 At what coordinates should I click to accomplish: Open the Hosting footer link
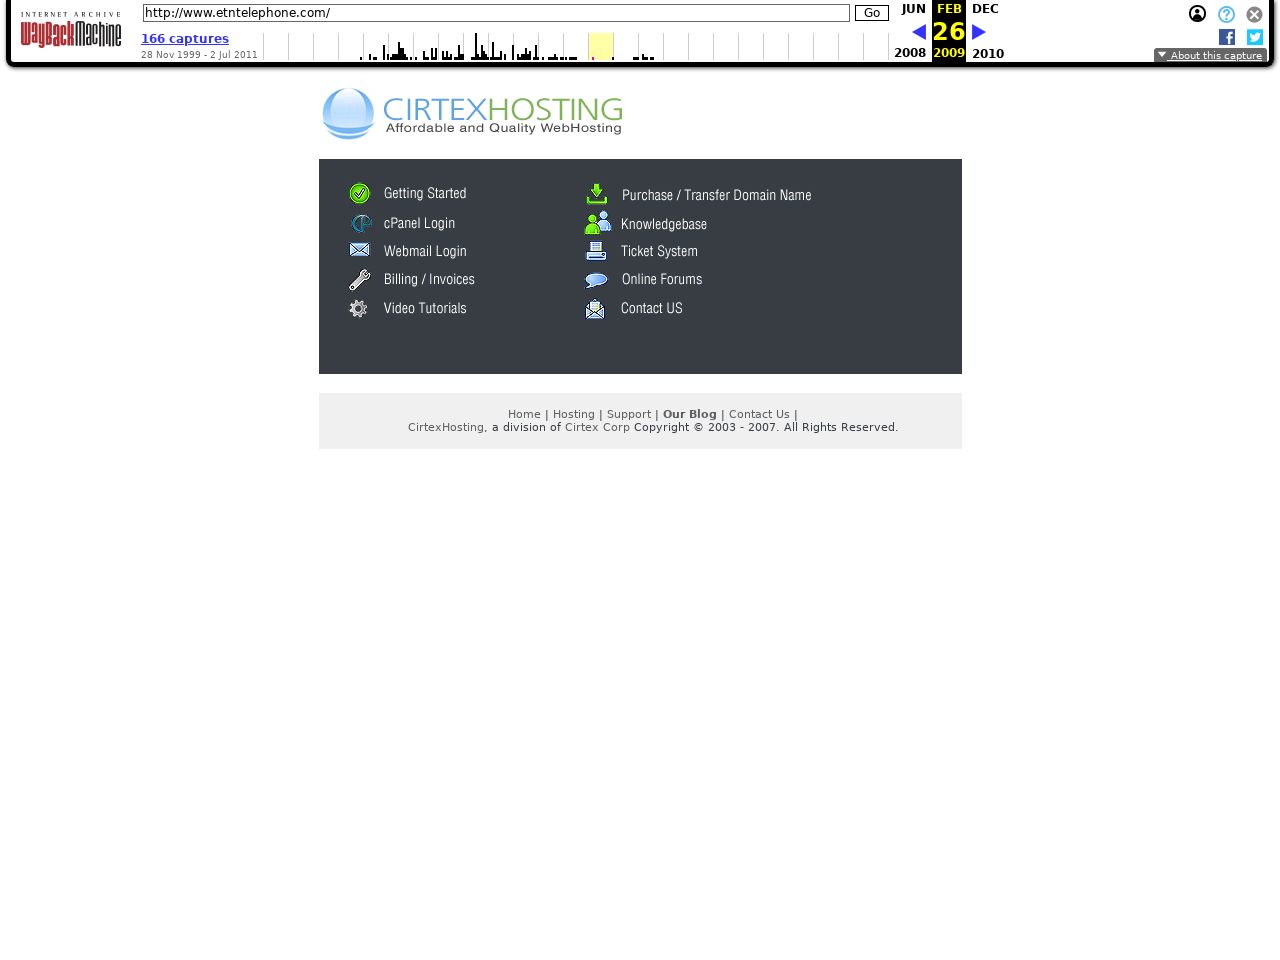coord(573,414)
